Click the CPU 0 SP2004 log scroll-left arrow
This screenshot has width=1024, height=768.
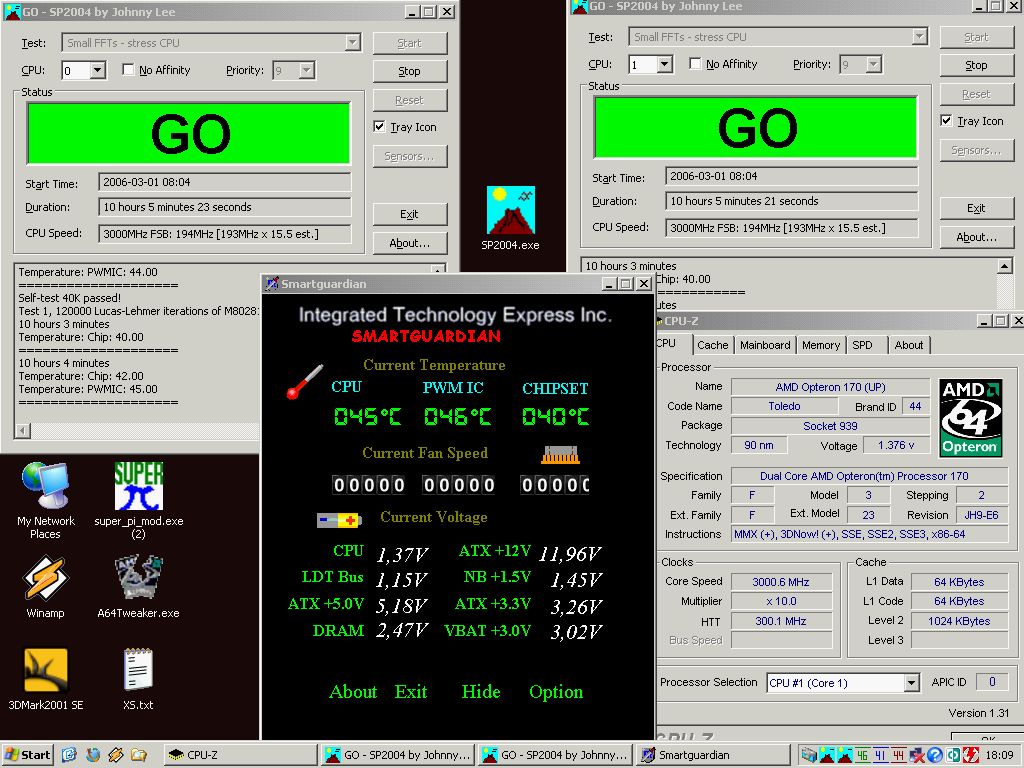[x=22, y=430]
